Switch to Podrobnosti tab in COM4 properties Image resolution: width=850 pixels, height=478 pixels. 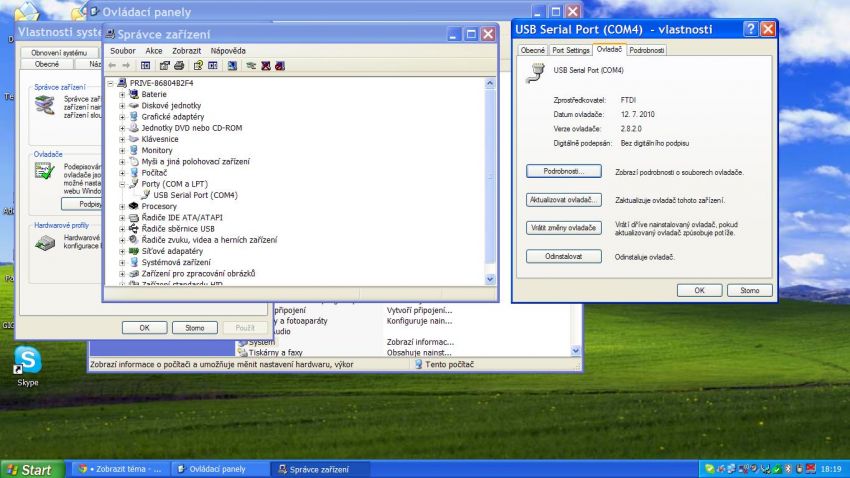tap(647, 50)
